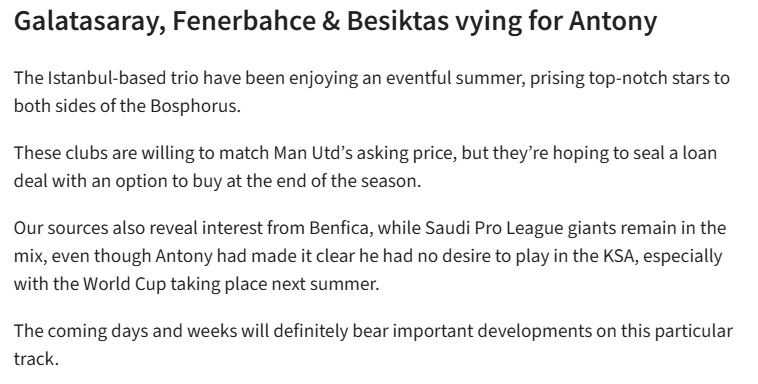This screenshot has height=384, width=758.
Task: Click the paragraph starting with Istanbul-based trio
Action: (x=371, y=92)
